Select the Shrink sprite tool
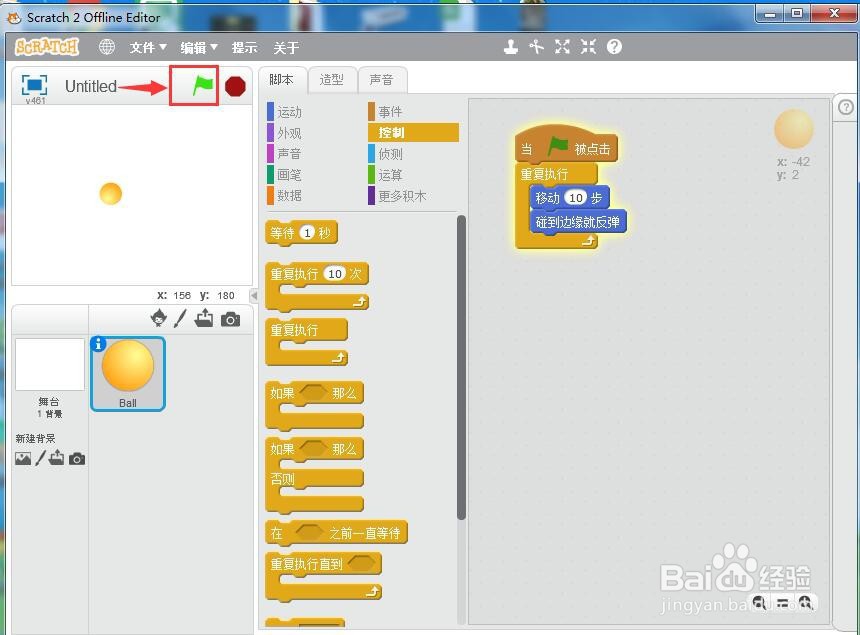 [589, 47]
